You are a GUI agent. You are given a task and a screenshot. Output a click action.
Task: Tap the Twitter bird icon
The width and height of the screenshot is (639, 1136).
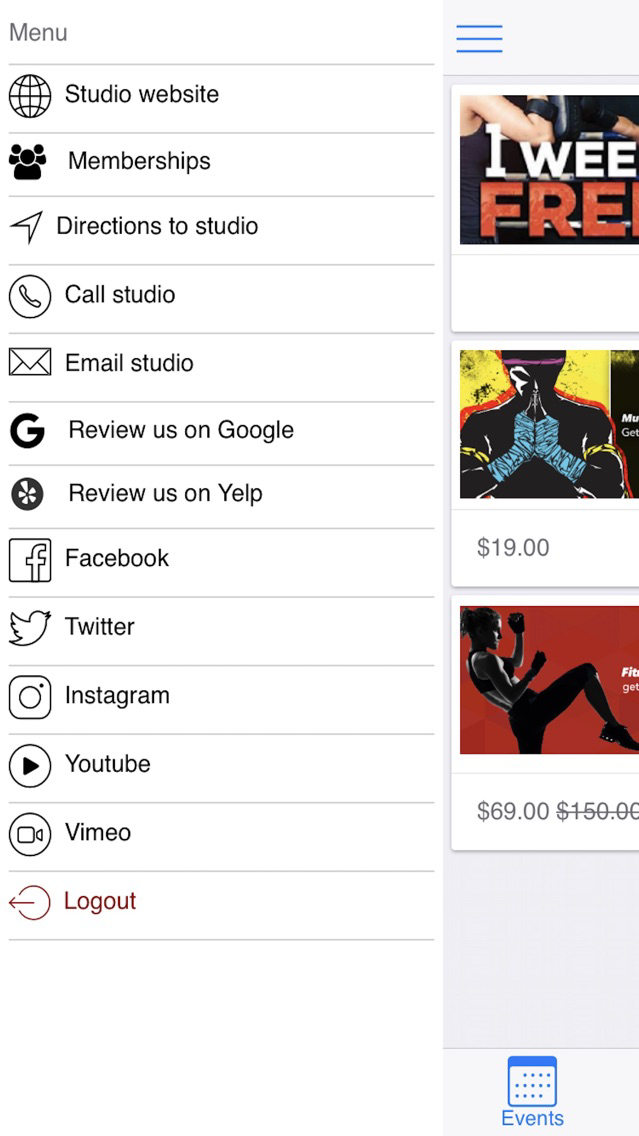click(x=30, y=627)
